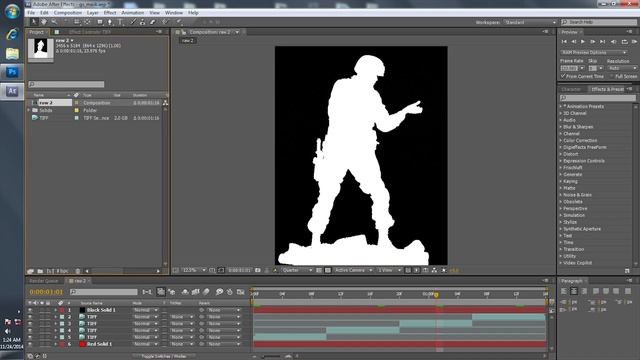Open the Composition menu
Image resolution: width=640 pixels, height=360 pixels.
(x=68, y=13)
